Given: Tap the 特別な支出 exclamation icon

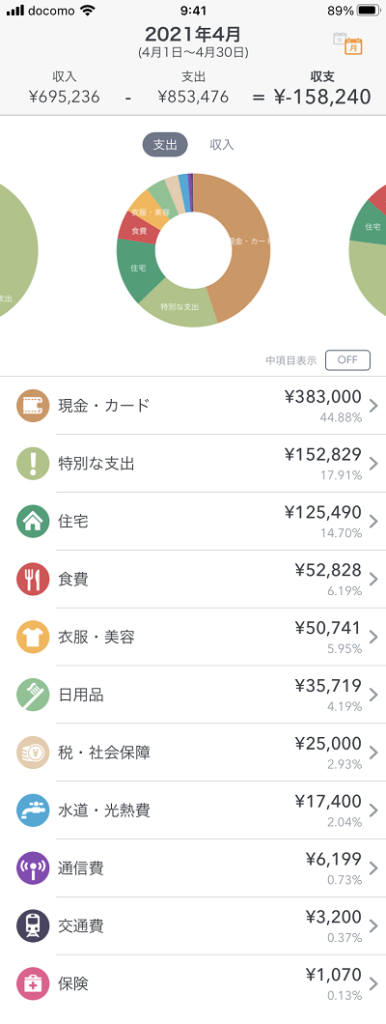Looking at the screenshot, I should [33, 464].
